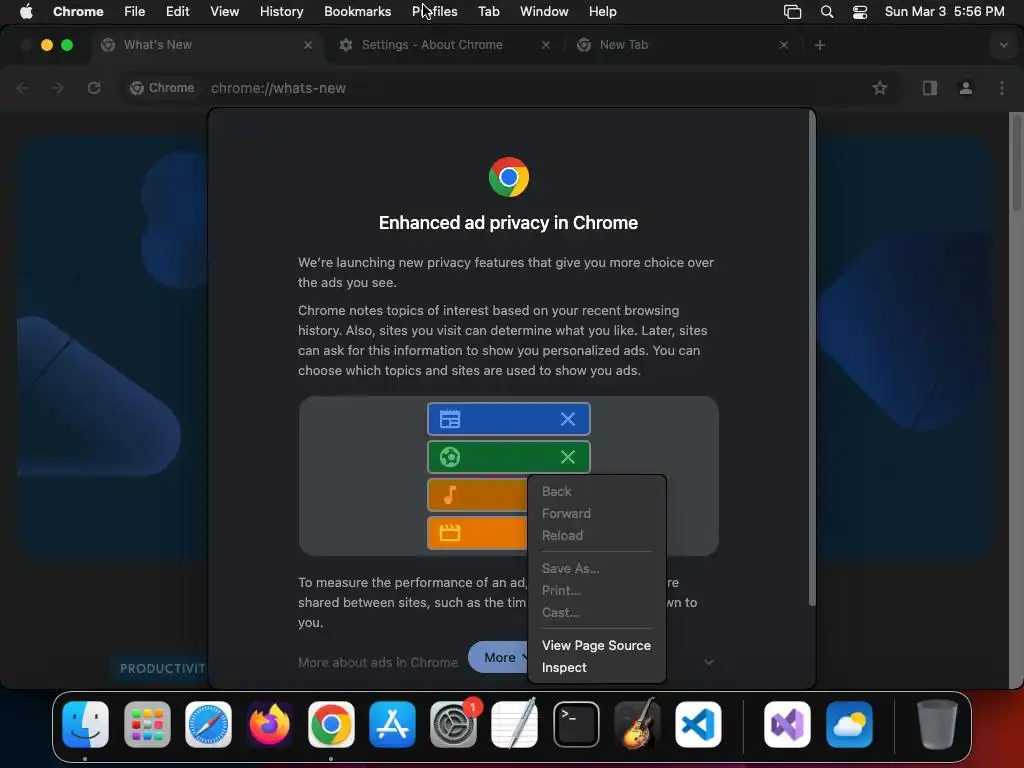Open the Edit menu
Image resolution: width=1024 pixels, height=768 pixels.
point(177,11)
